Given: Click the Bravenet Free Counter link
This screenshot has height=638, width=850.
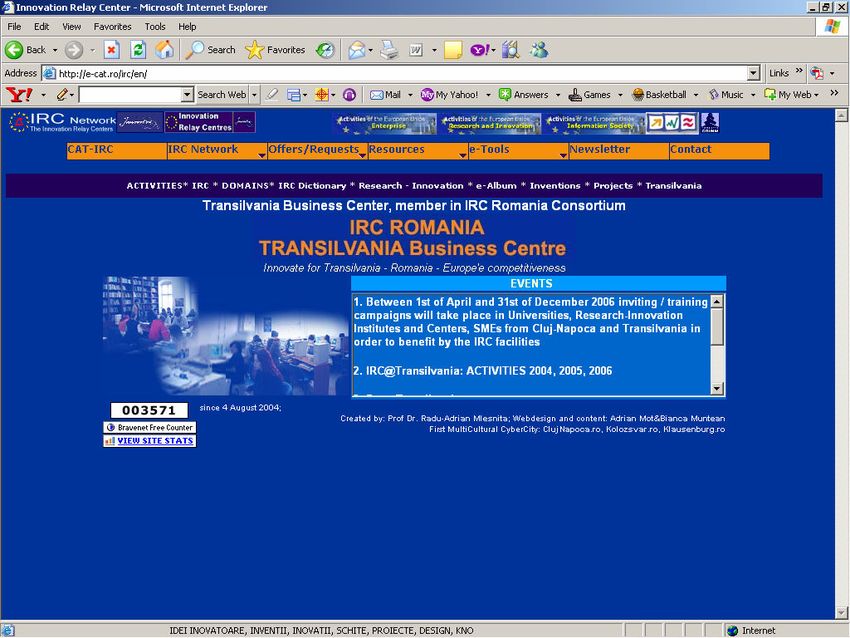Looking at the screenshot, I should (x=150, y=427).
